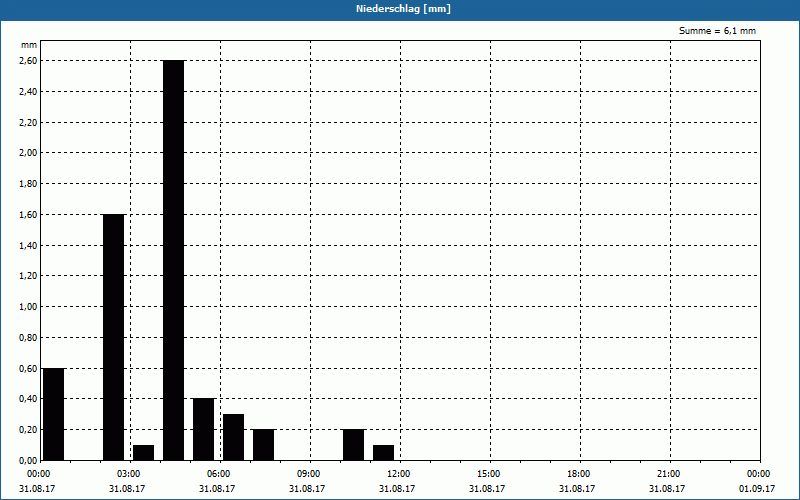Click the 01.09.17 date label

click(758, 489)
